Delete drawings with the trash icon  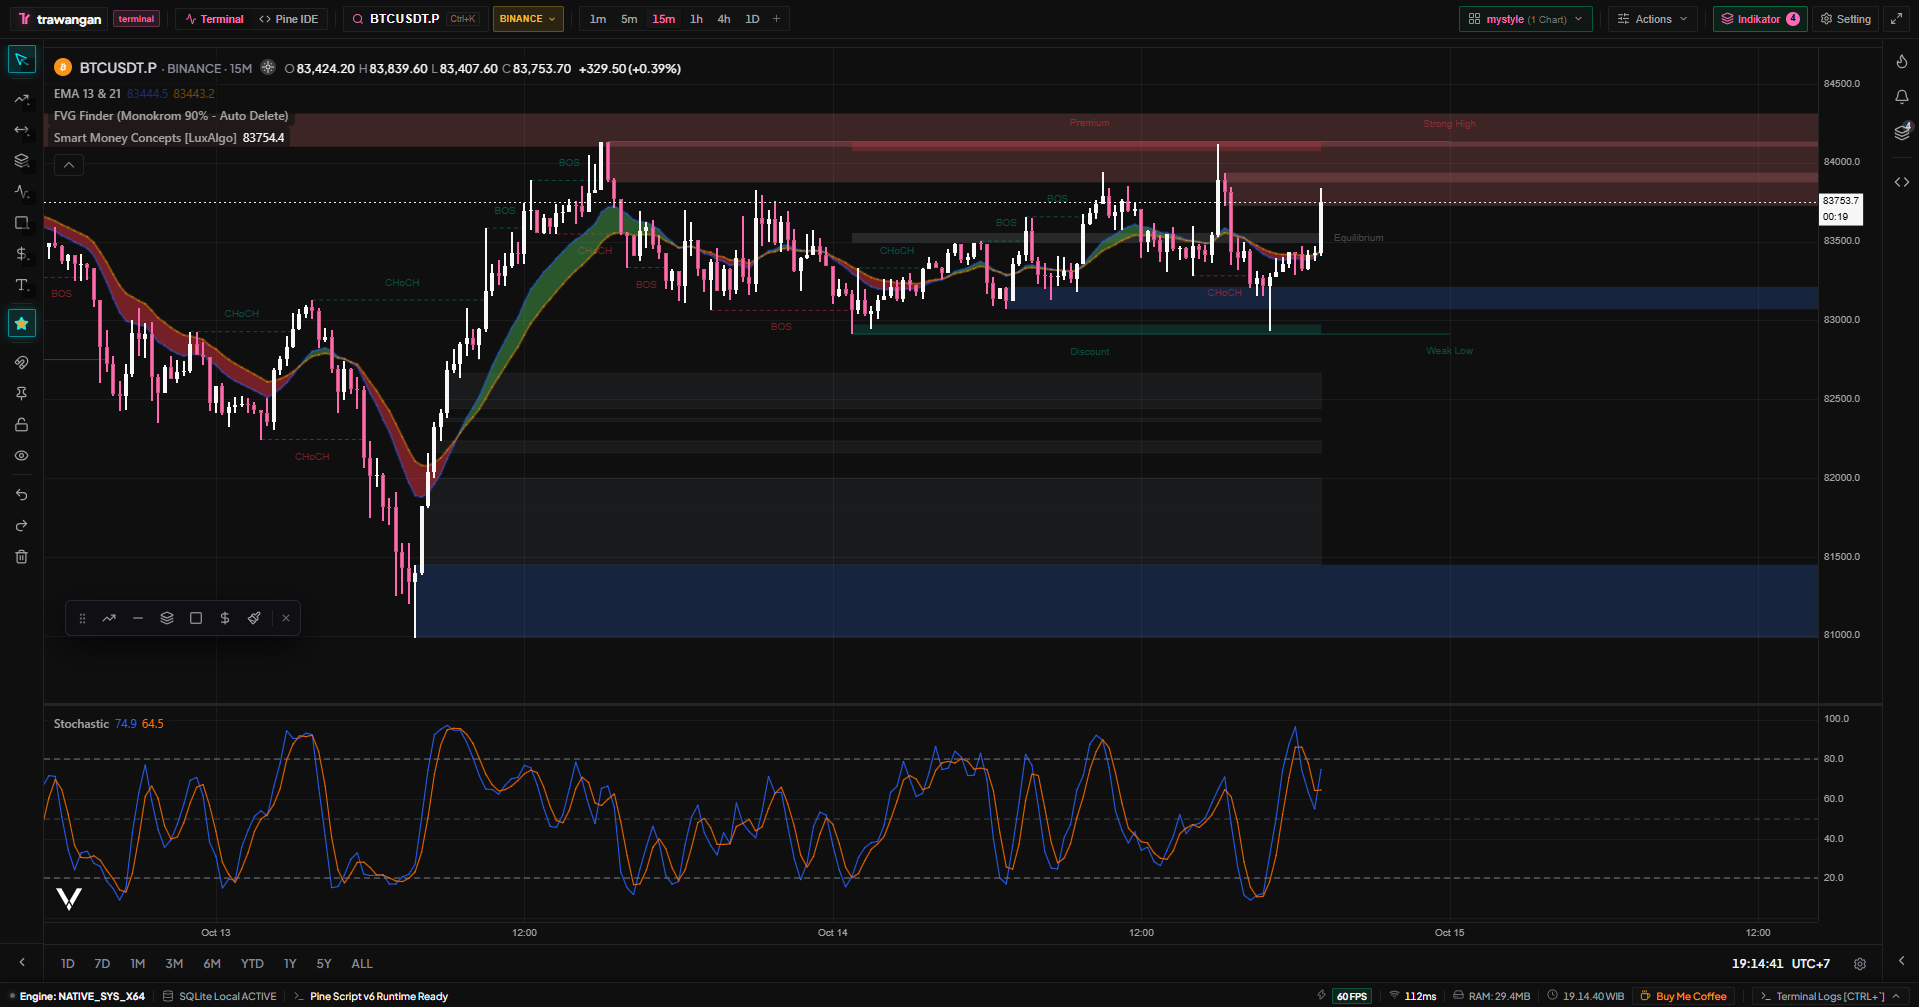coord(21,557)
